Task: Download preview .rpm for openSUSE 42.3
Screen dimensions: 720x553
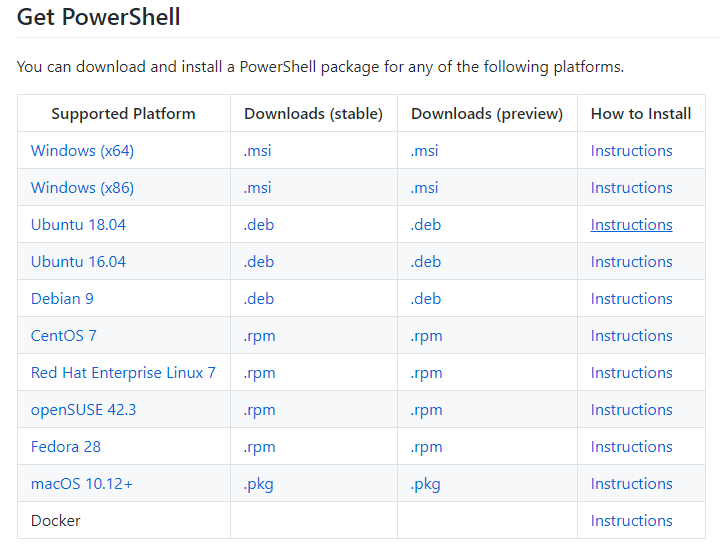Action: pos(427,410)
